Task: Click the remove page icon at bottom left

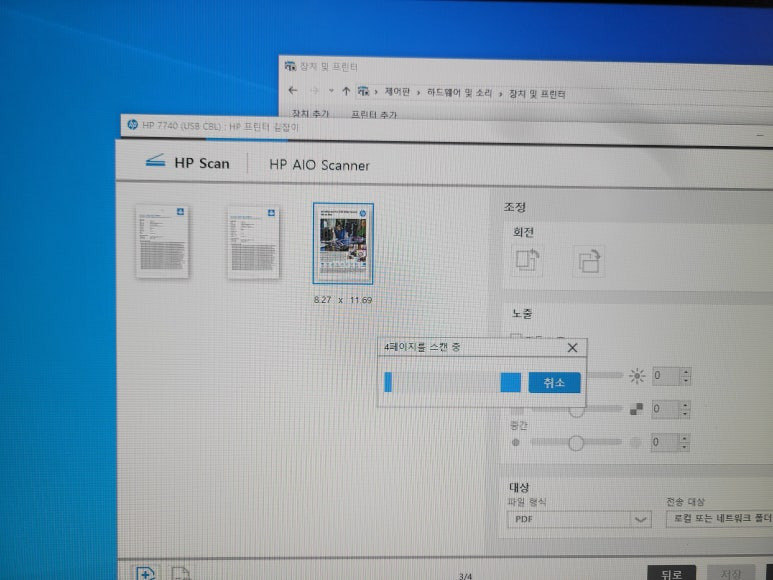Action: click(x=181, y=574)
